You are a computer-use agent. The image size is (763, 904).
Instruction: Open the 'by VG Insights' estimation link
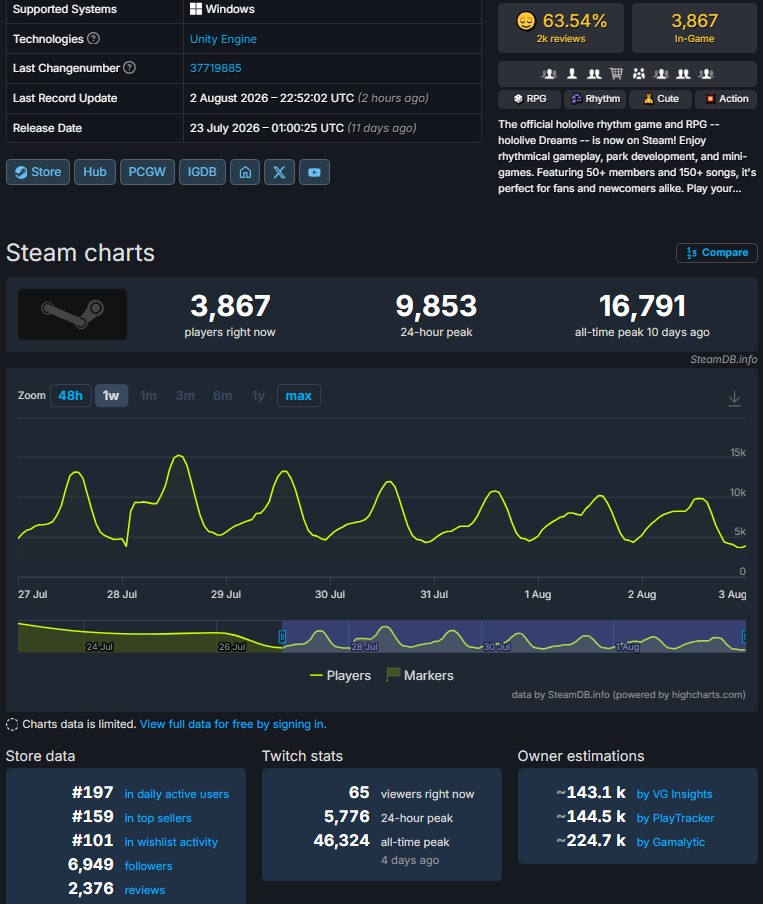coord(674,794)
